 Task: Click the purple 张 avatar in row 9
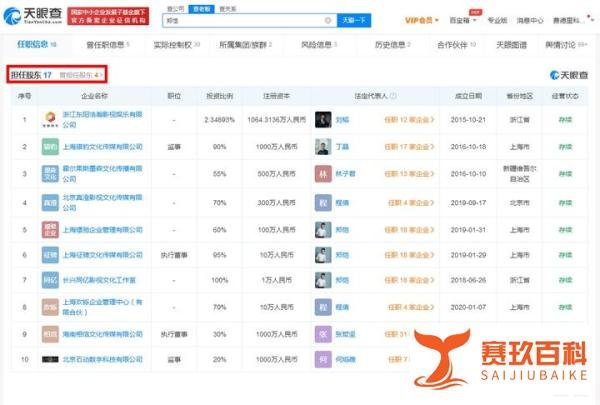[x=323, y=334]
